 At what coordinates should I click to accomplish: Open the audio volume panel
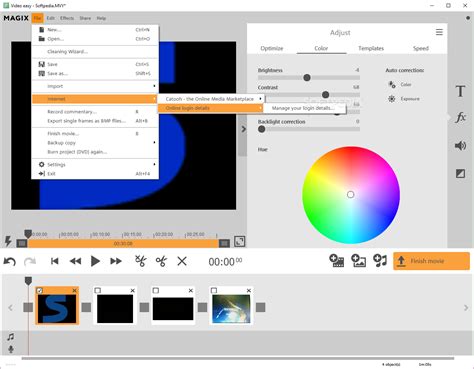pyautogui.click(x=460, y=145)
